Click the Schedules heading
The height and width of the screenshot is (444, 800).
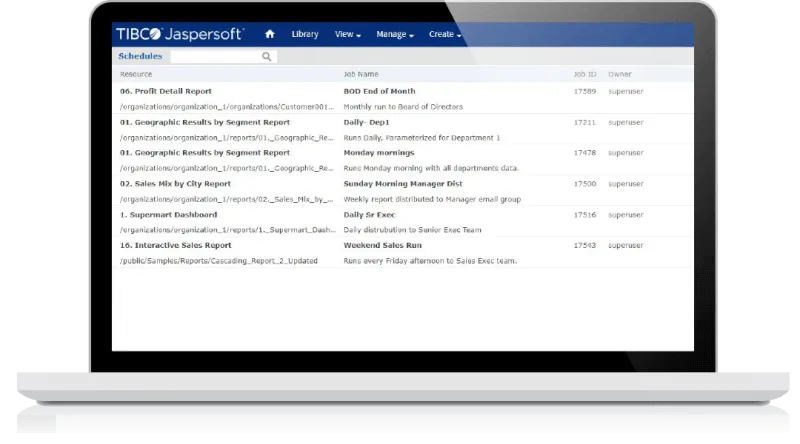[140, 56]
